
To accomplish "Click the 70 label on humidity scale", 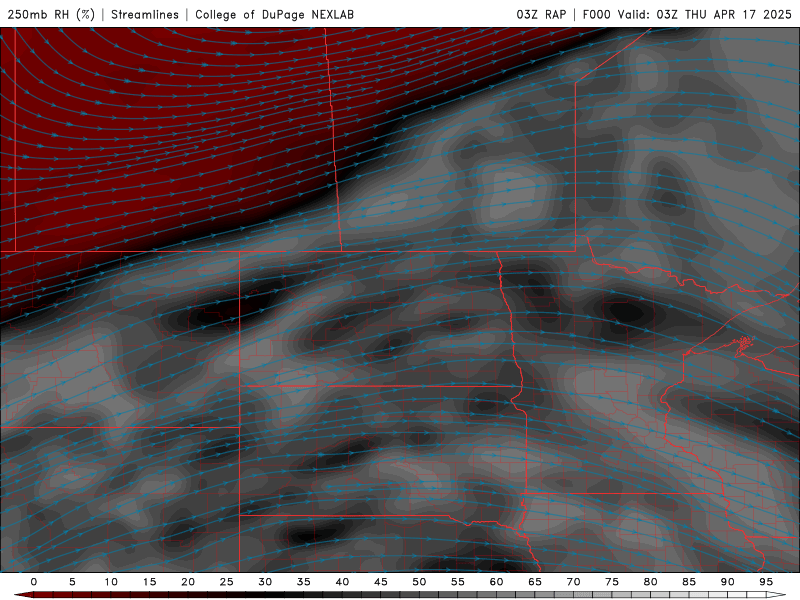I will point(573,582).
